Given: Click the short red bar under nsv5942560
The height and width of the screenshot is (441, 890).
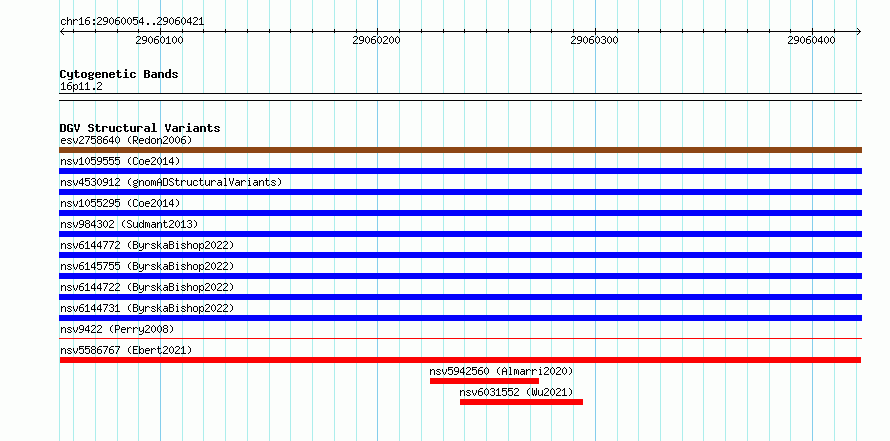Looking at the screenshot, I should pos(484,381).
